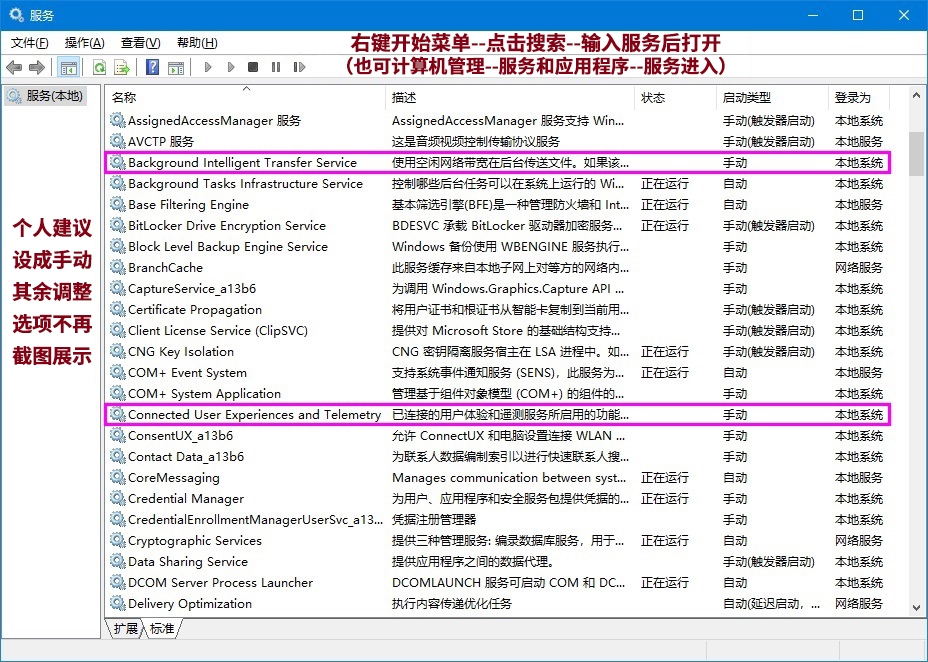
Task: Click the ConsentUX_a13b6 gear icon
Action: click(x=118, y=435)
